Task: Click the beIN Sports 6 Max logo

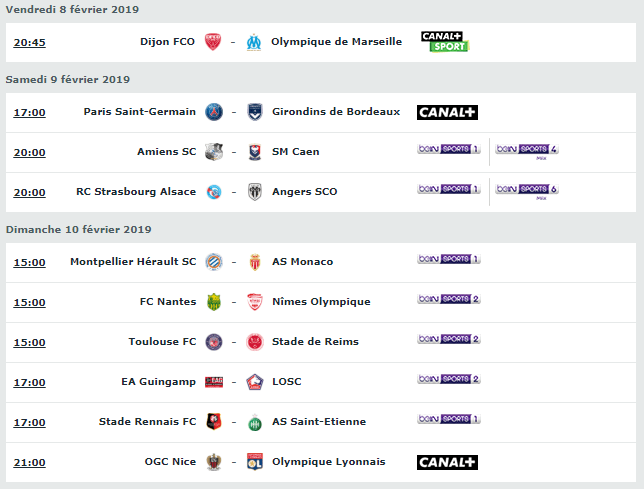Action: pos(527,191)
